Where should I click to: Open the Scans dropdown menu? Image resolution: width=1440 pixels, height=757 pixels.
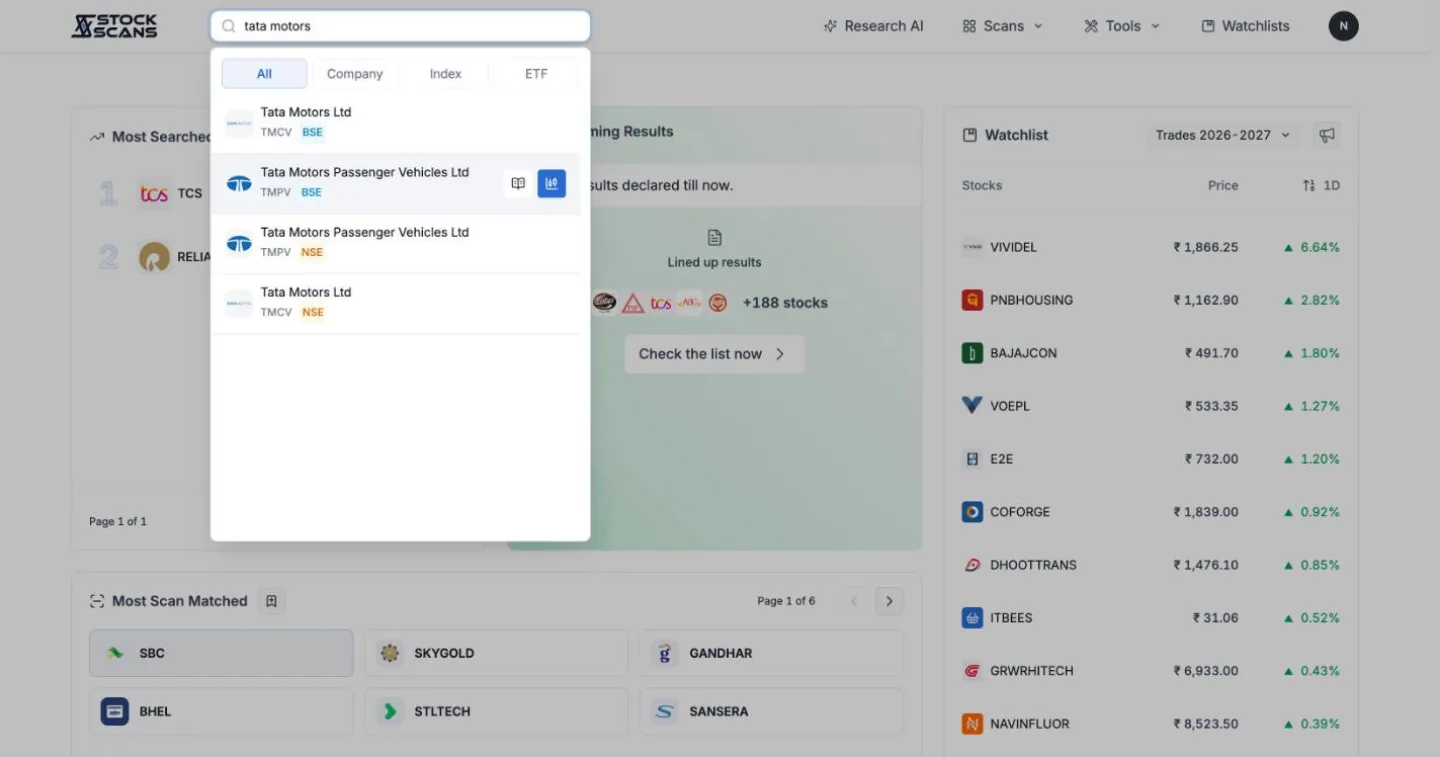click(1002, 26)
